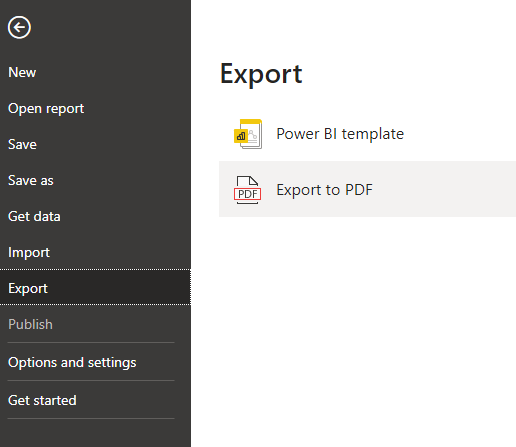
Task: Click the PDF document icon
Action: click(x=247, y=190)
